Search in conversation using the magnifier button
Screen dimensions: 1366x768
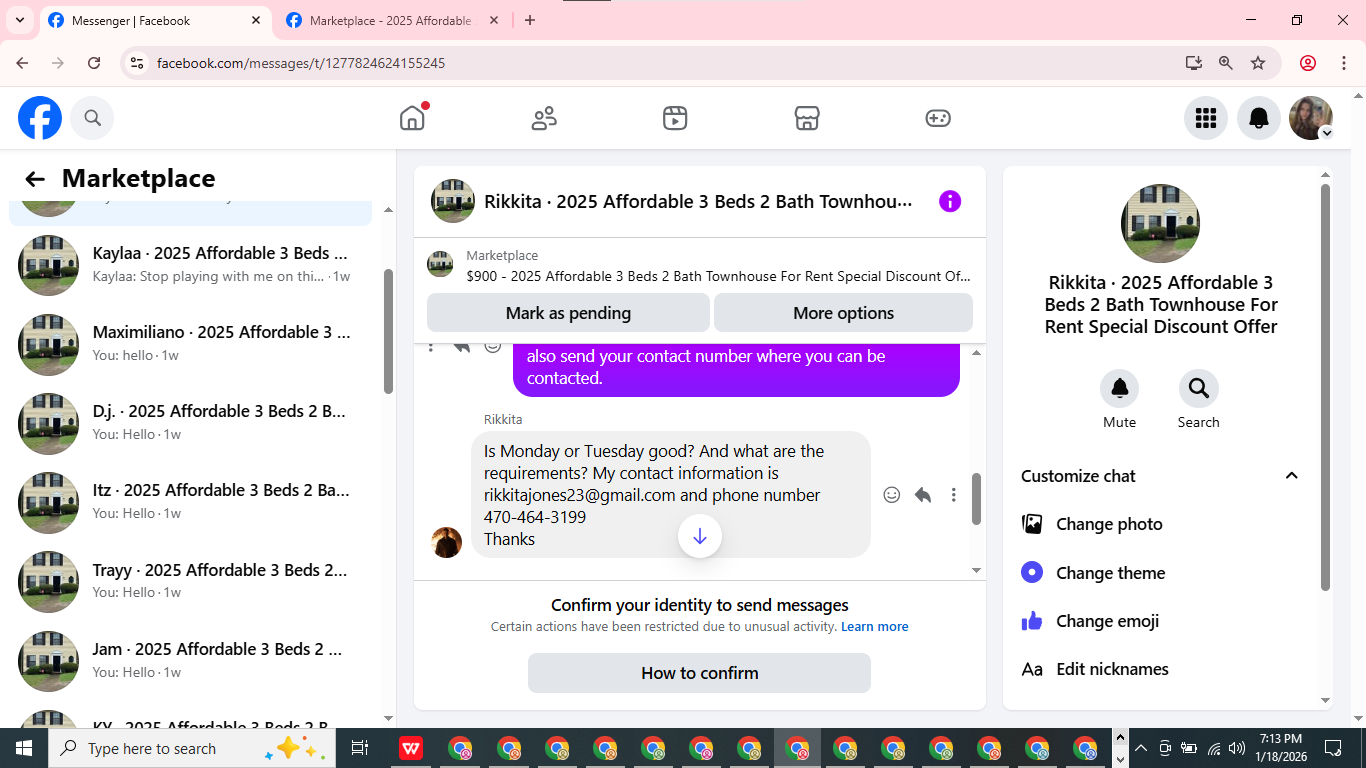point(1198,388)
